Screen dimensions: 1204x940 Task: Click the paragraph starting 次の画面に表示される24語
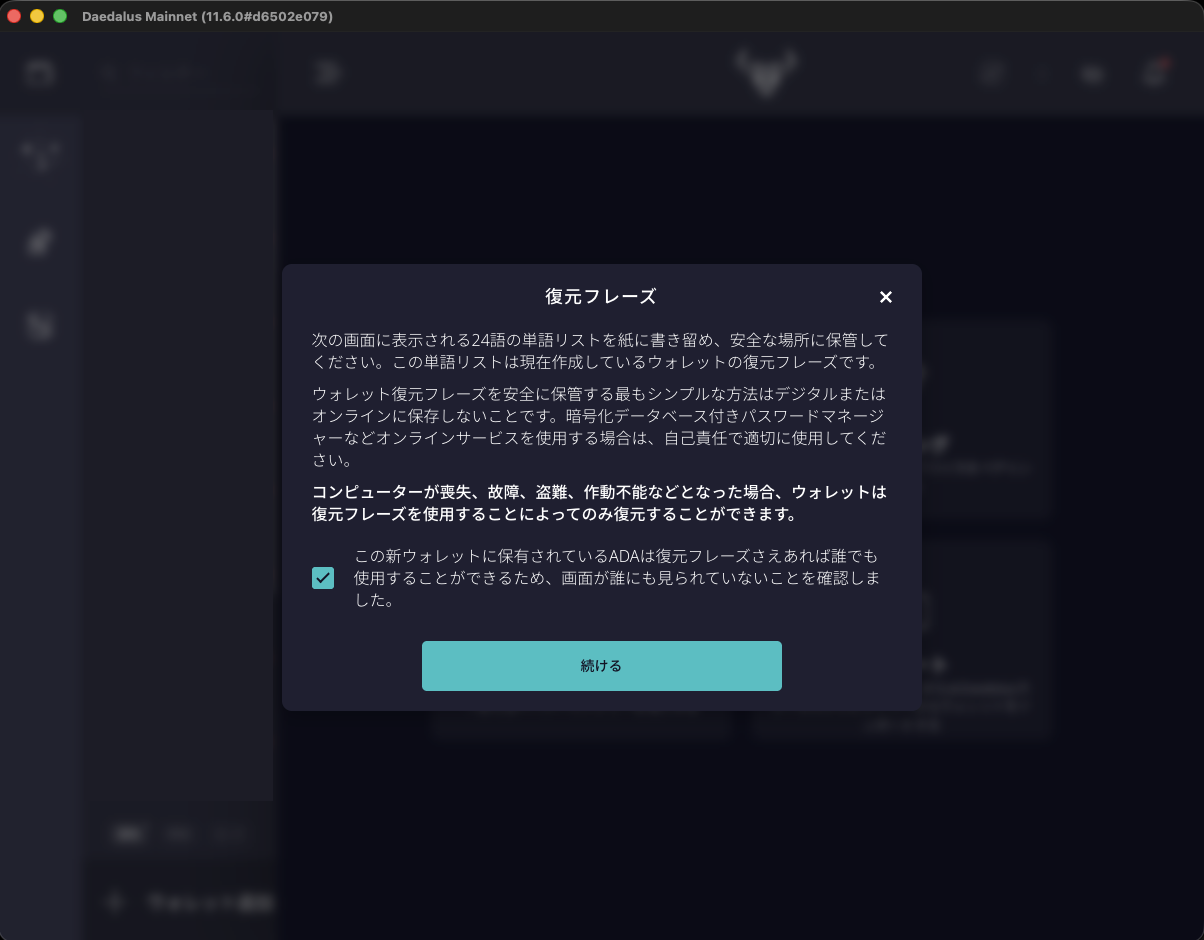point(600,351)
